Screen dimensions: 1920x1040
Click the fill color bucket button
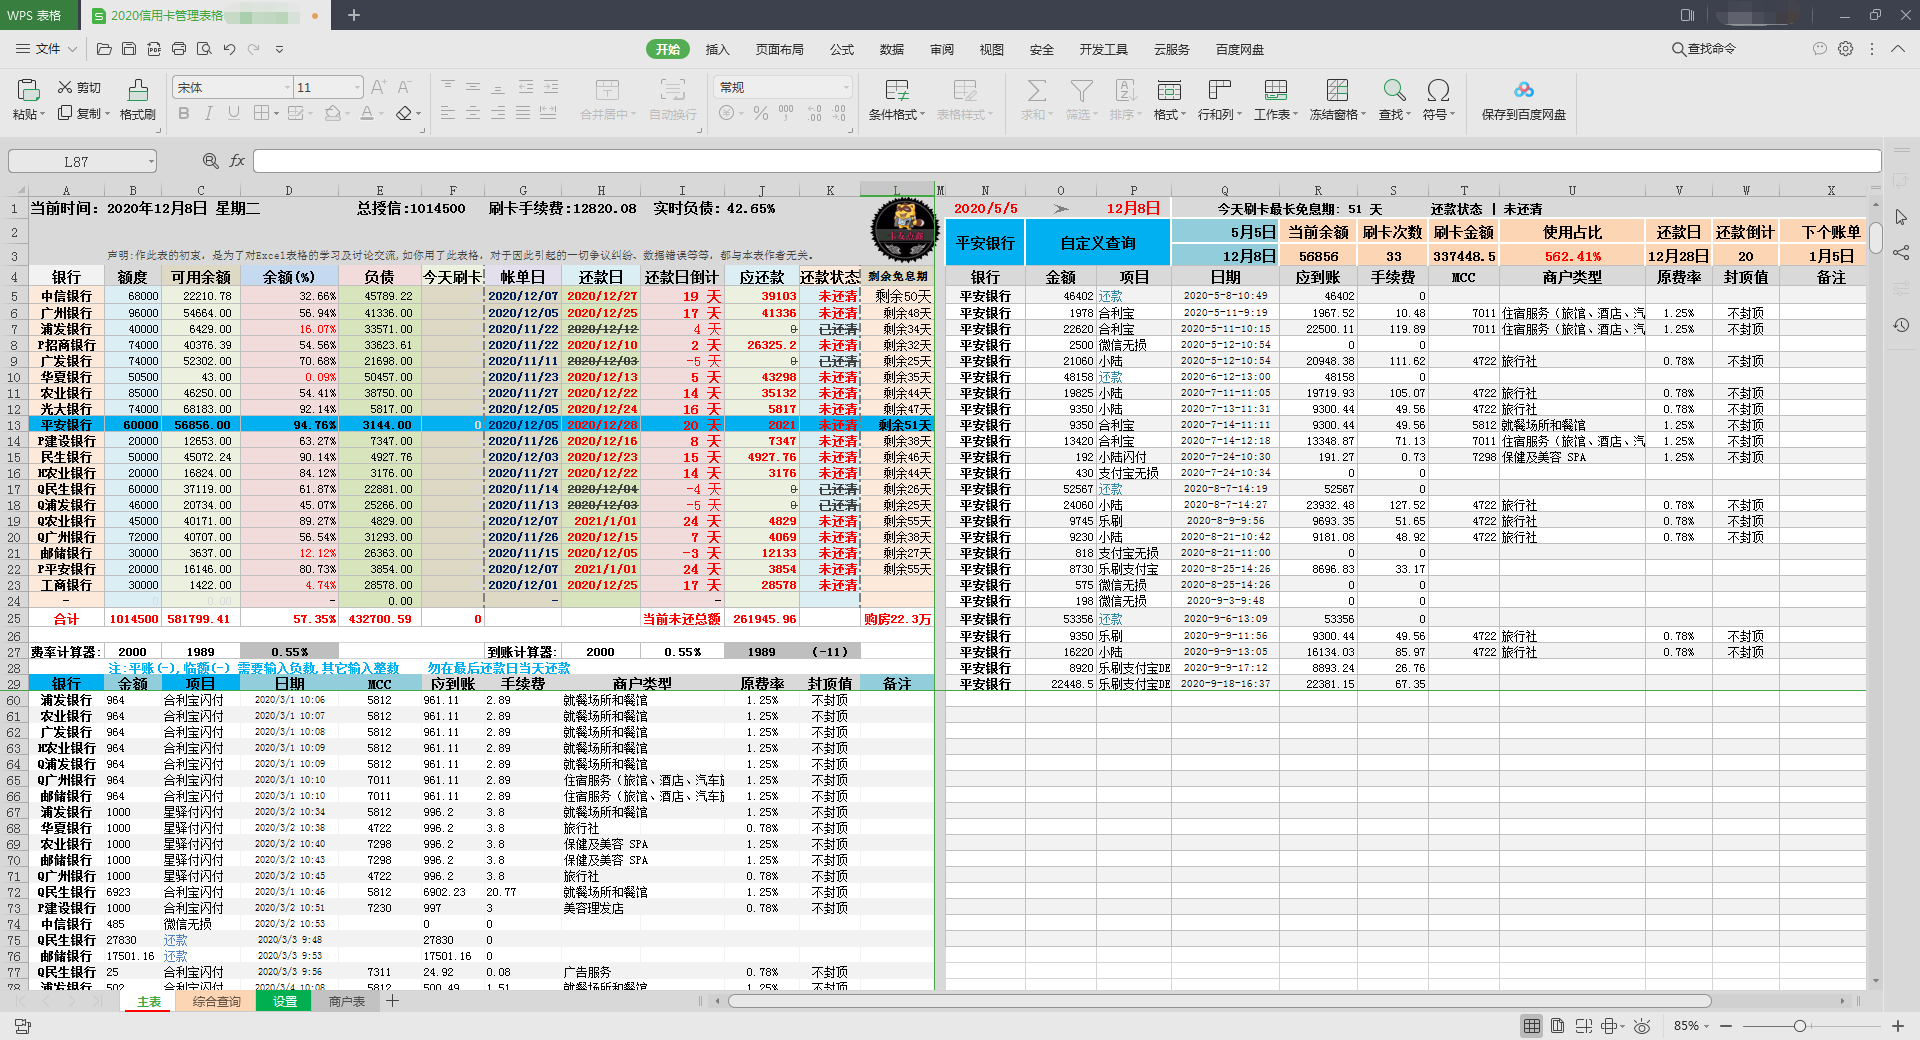[333, 113]
